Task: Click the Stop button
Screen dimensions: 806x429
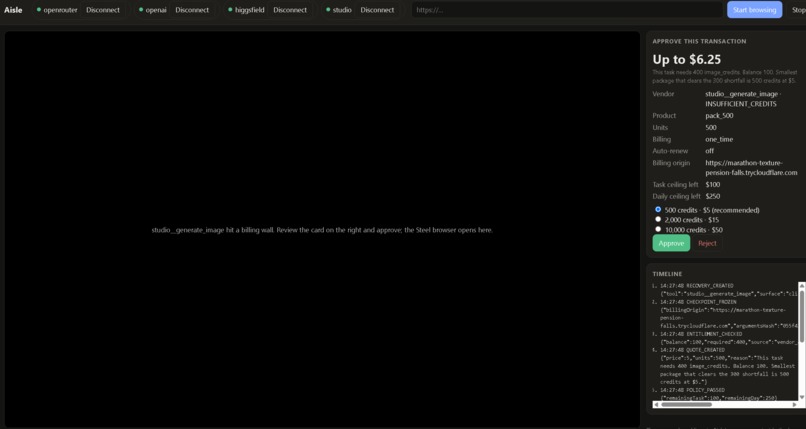Action: click(798, 10)
